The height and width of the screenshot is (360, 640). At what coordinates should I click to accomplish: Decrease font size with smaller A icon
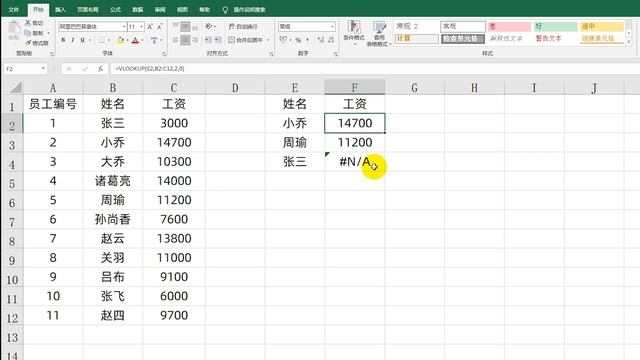click(x=160, y=27)
